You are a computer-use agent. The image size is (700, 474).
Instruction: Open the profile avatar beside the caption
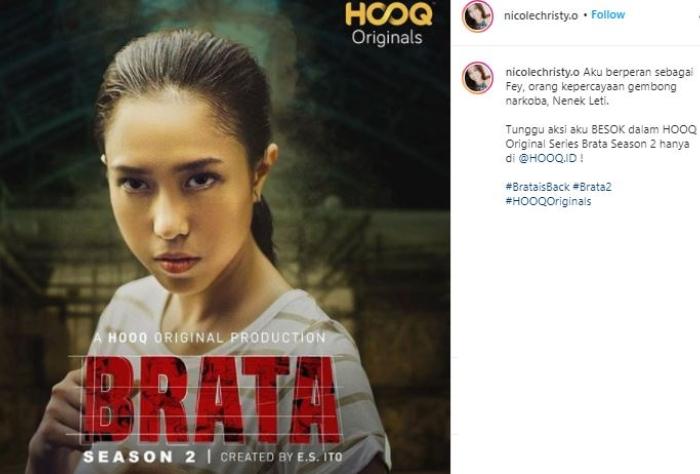[x=478, y=78]
